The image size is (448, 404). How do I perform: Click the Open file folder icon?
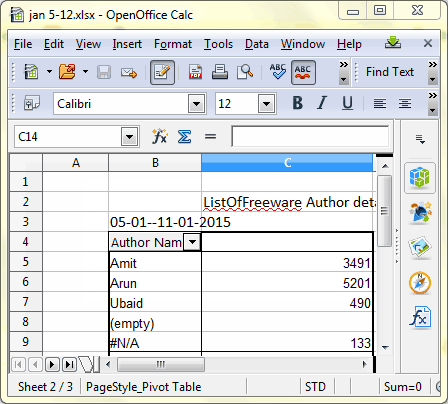(67, 72)
